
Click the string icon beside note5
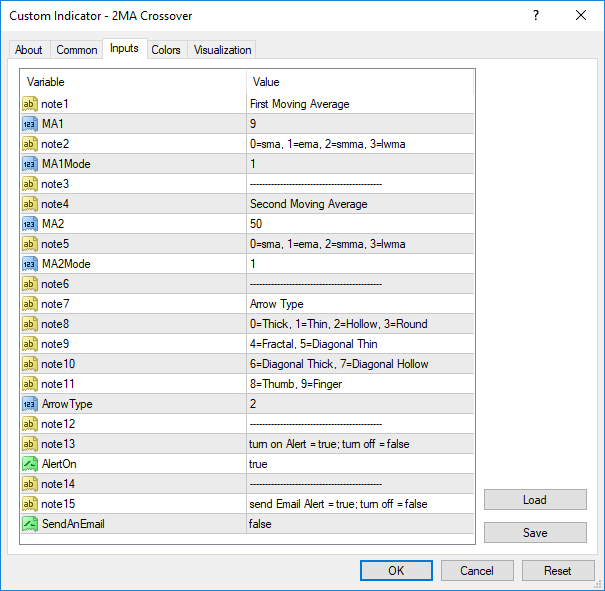[x=30, y=244]
